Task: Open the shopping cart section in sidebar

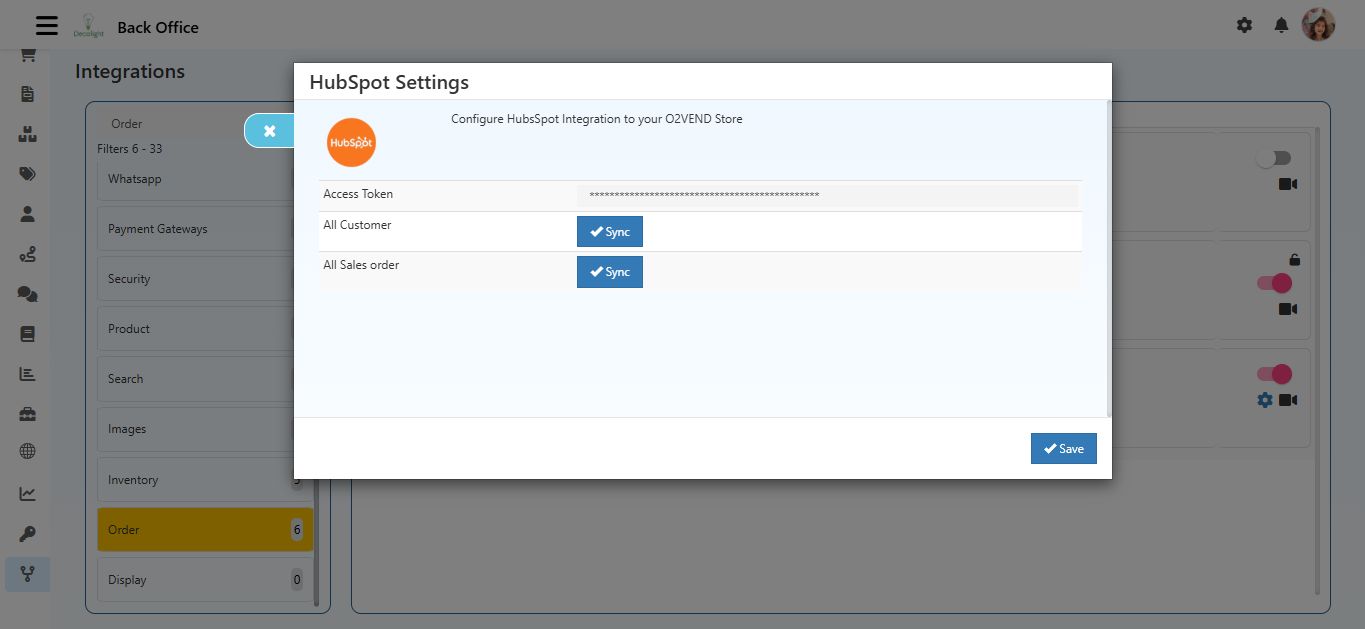Action: pos(27,55)
